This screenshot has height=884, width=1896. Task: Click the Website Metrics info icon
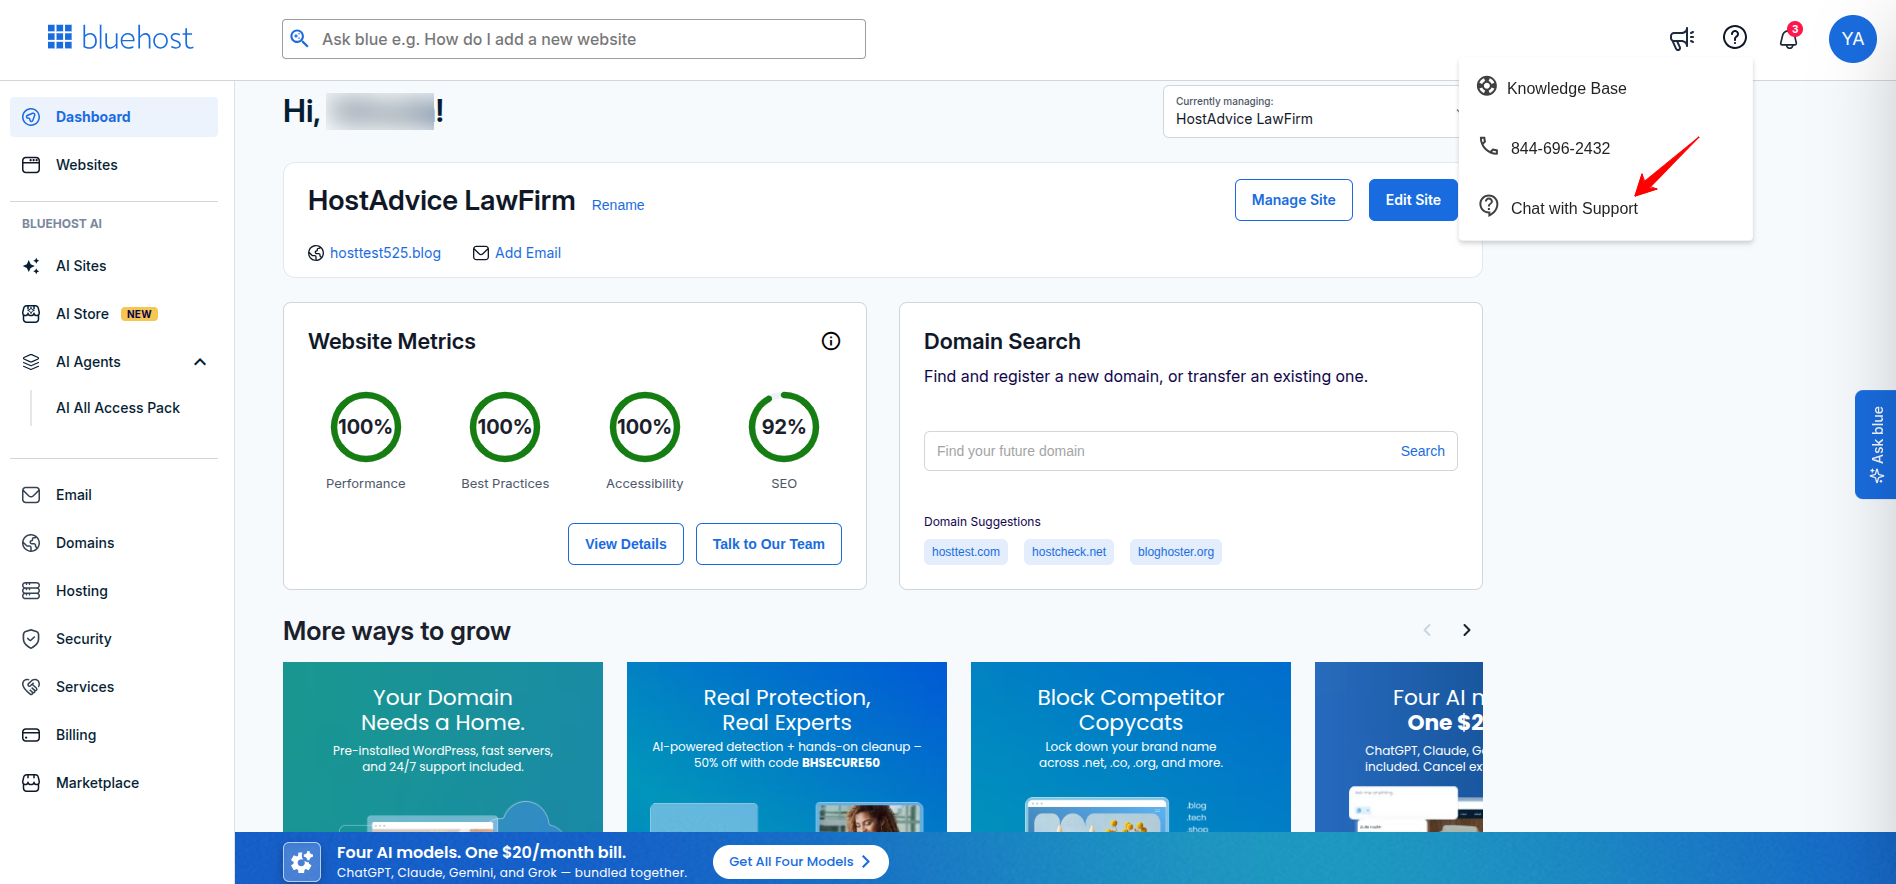coord(831,341)
